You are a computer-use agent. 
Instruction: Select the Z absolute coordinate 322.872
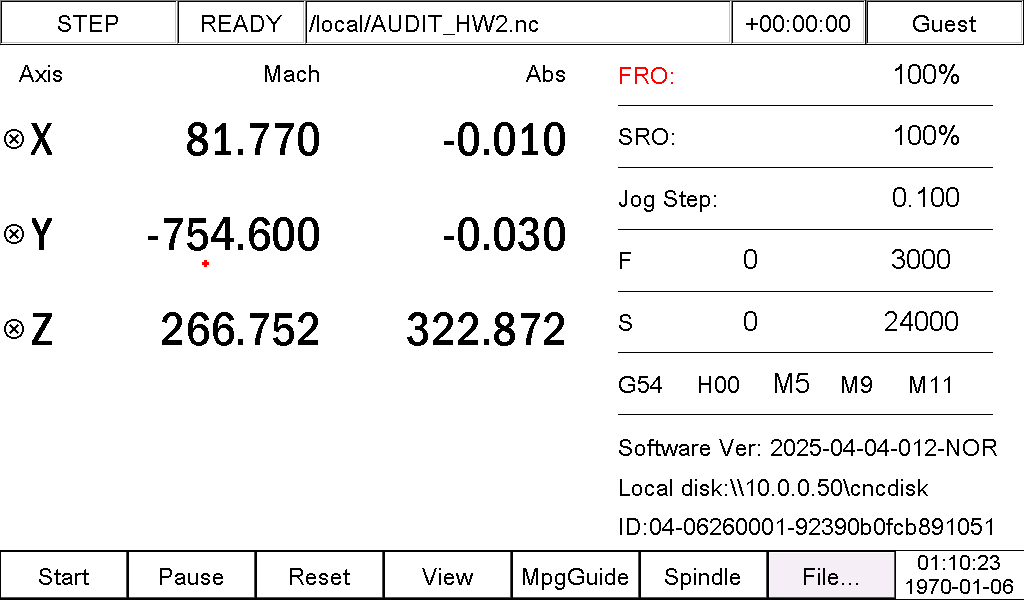[x=486, y=328]
